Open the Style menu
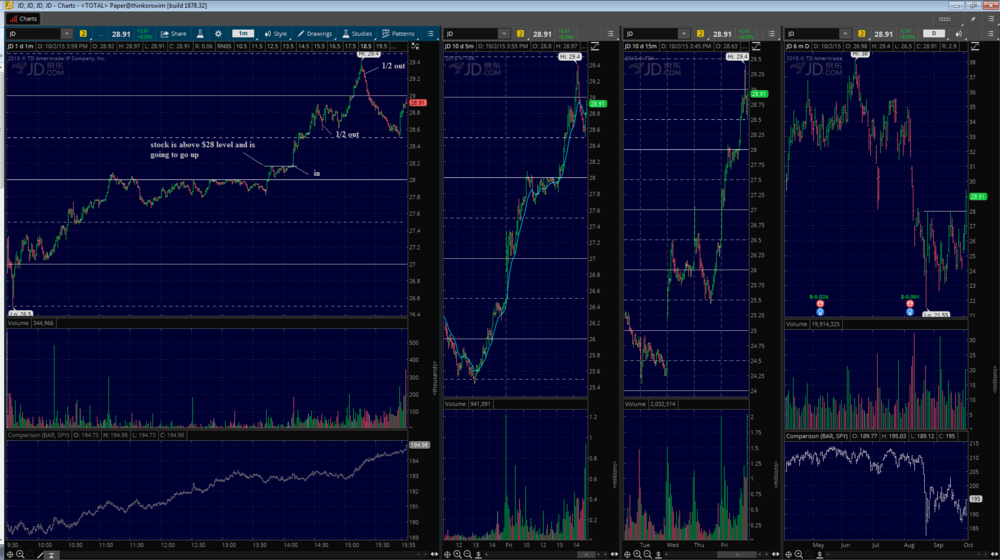Screen dimensions: 1000x560 point(276,34)
